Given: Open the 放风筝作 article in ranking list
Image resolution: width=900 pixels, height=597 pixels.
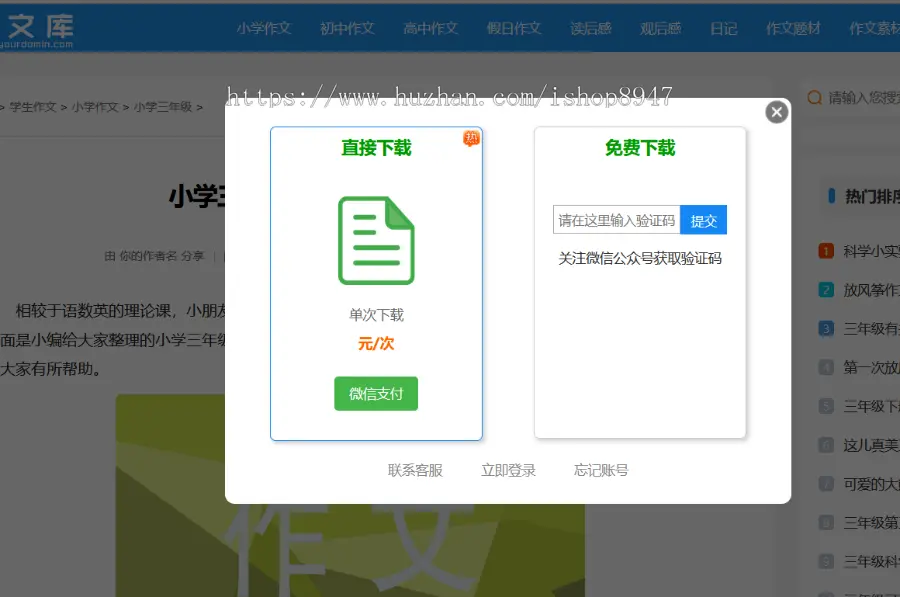Looking at the screenshot, I should click(870, 290).
